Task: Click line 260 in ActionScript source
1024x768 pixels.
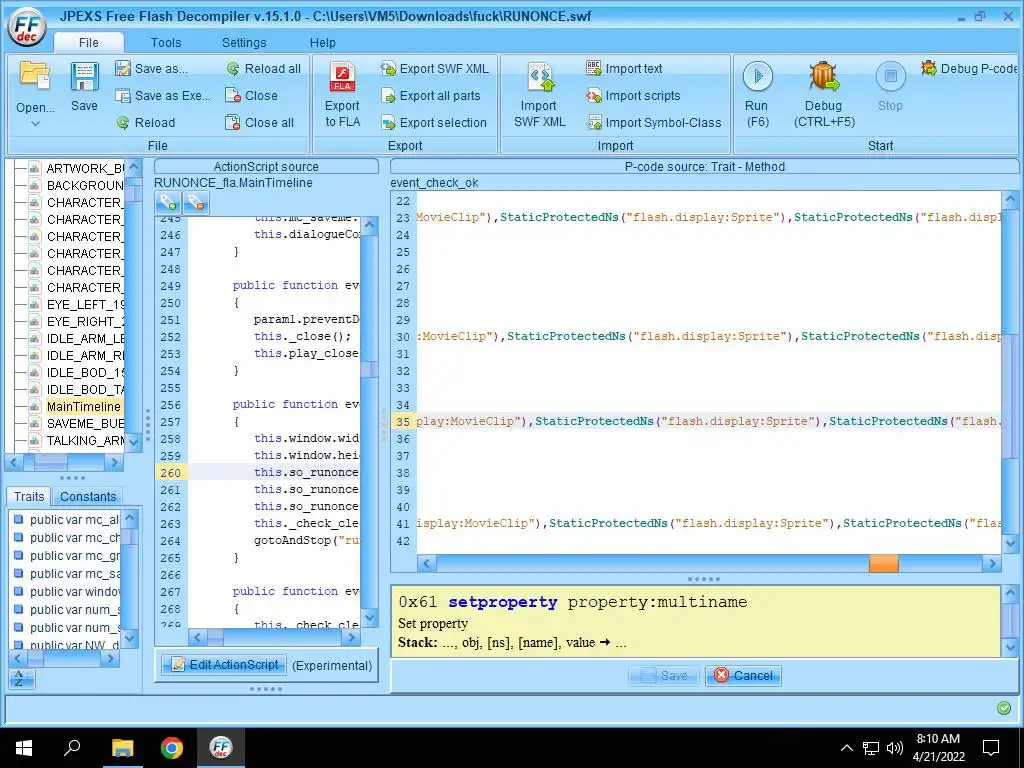Action: pyautogui.click(x=257, y=472)
